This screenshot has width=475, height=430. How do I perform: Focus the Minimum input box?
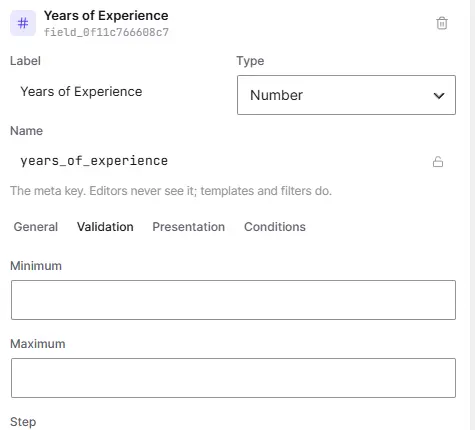click(233, 300)
